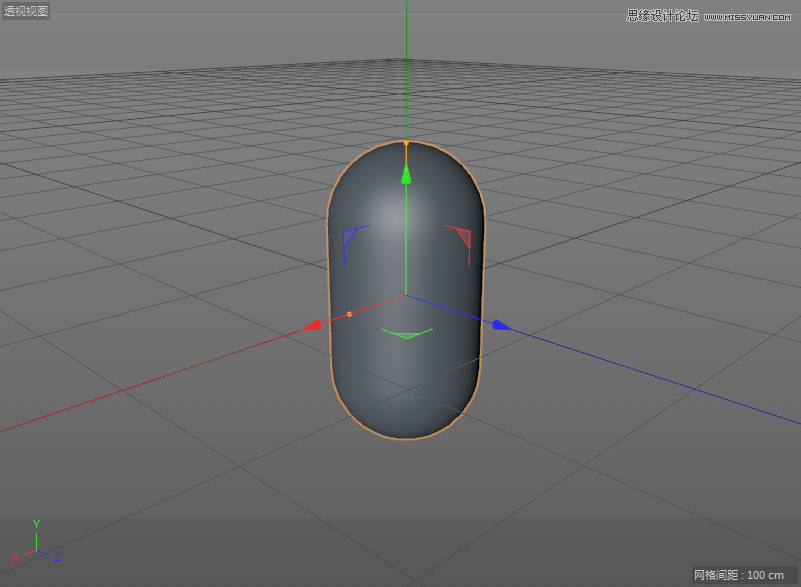Click the red X-axis line left of the arrow

[x=150, y=380]
